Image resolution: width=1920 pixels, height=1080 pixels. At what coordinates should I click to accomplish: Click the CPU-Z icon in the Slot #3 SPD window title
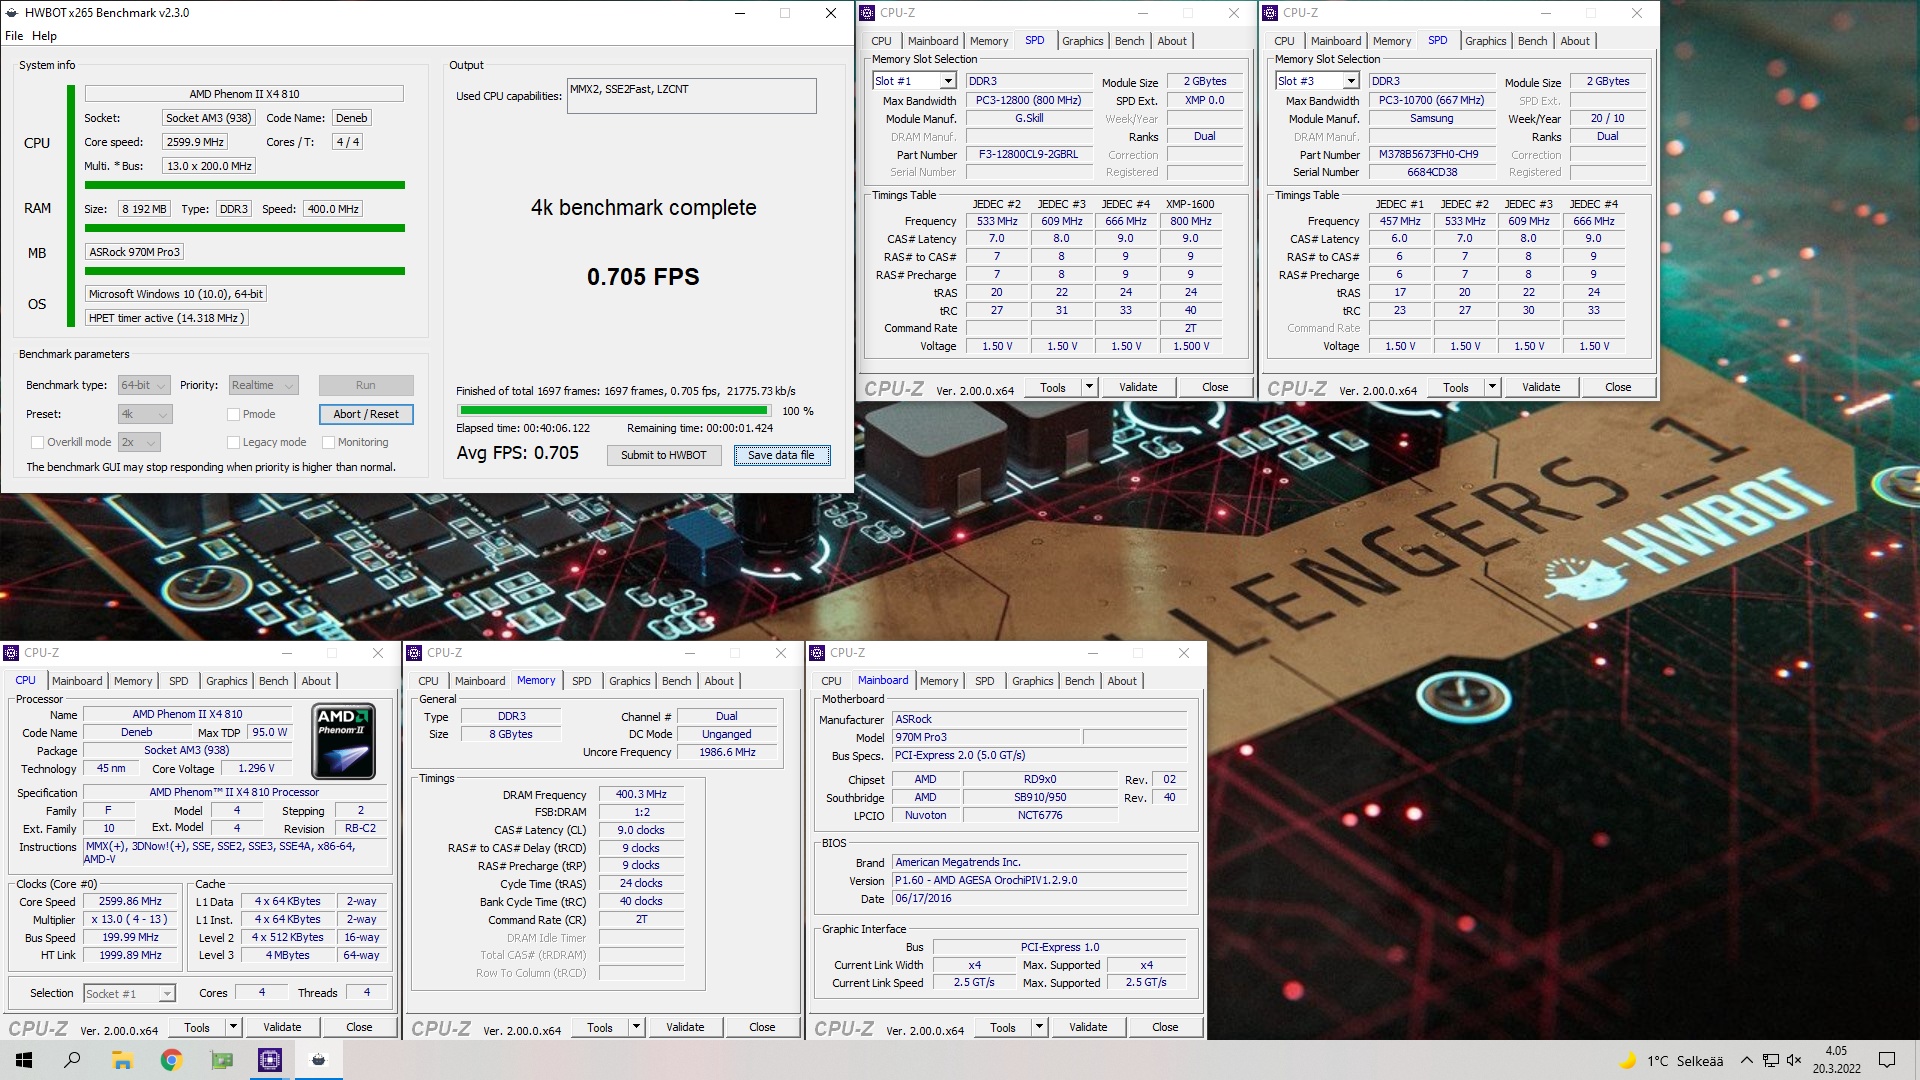point(1270,13)
